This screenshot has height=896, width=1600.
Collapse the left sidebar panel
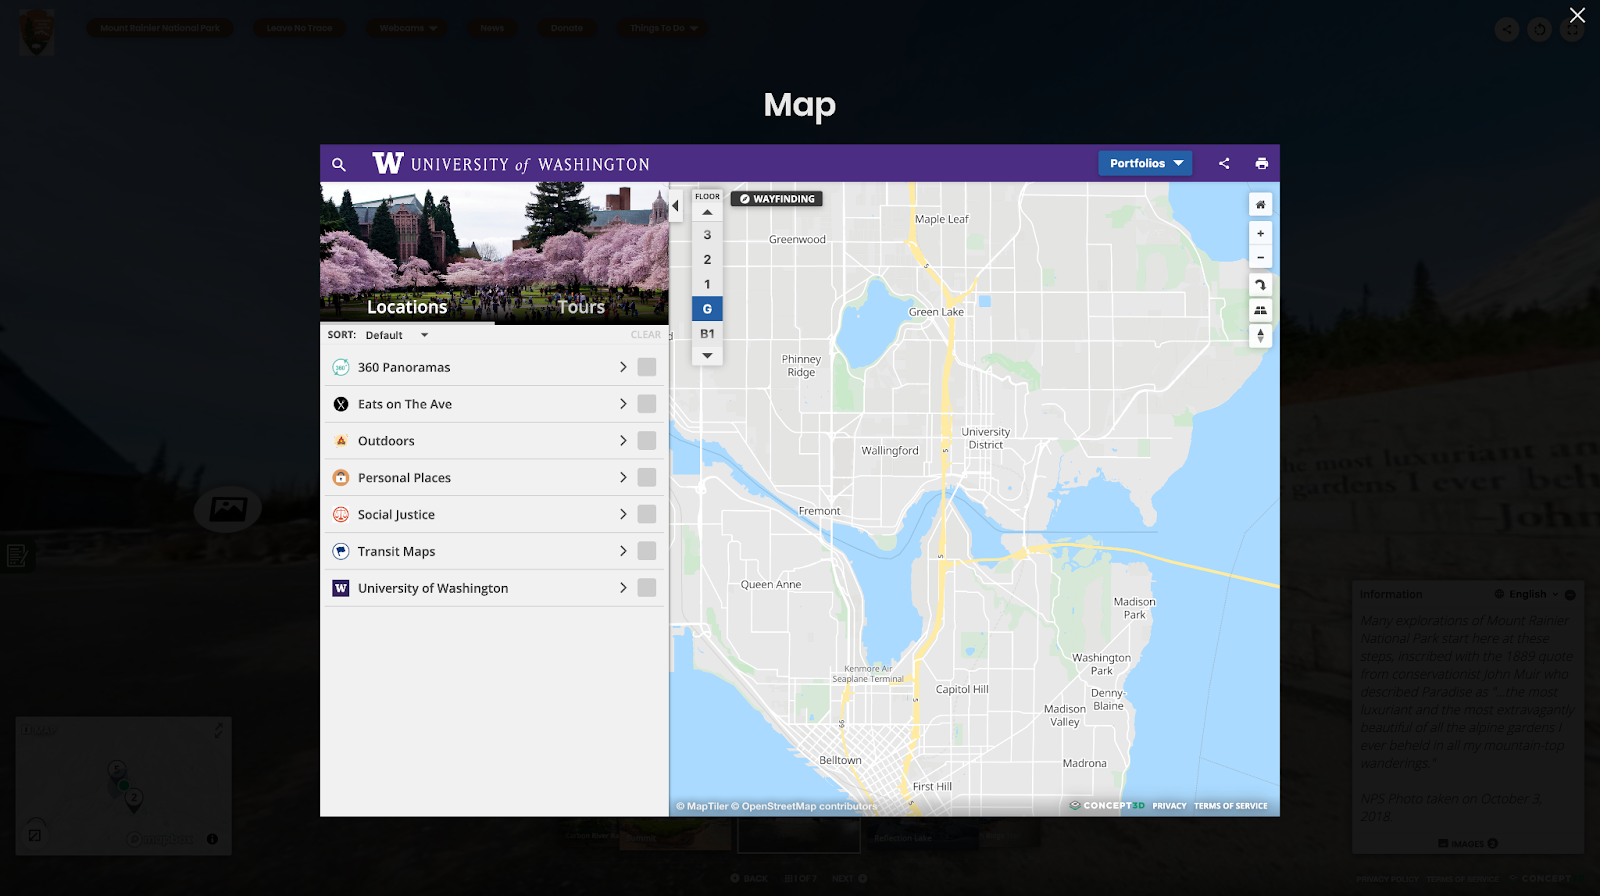pos(676,206)
